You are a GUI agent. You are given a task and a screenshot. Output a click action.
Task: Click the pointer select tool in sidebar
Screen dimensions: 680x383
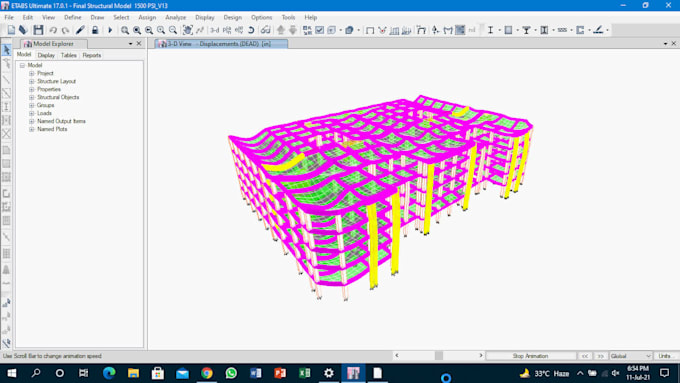[7, 50]
